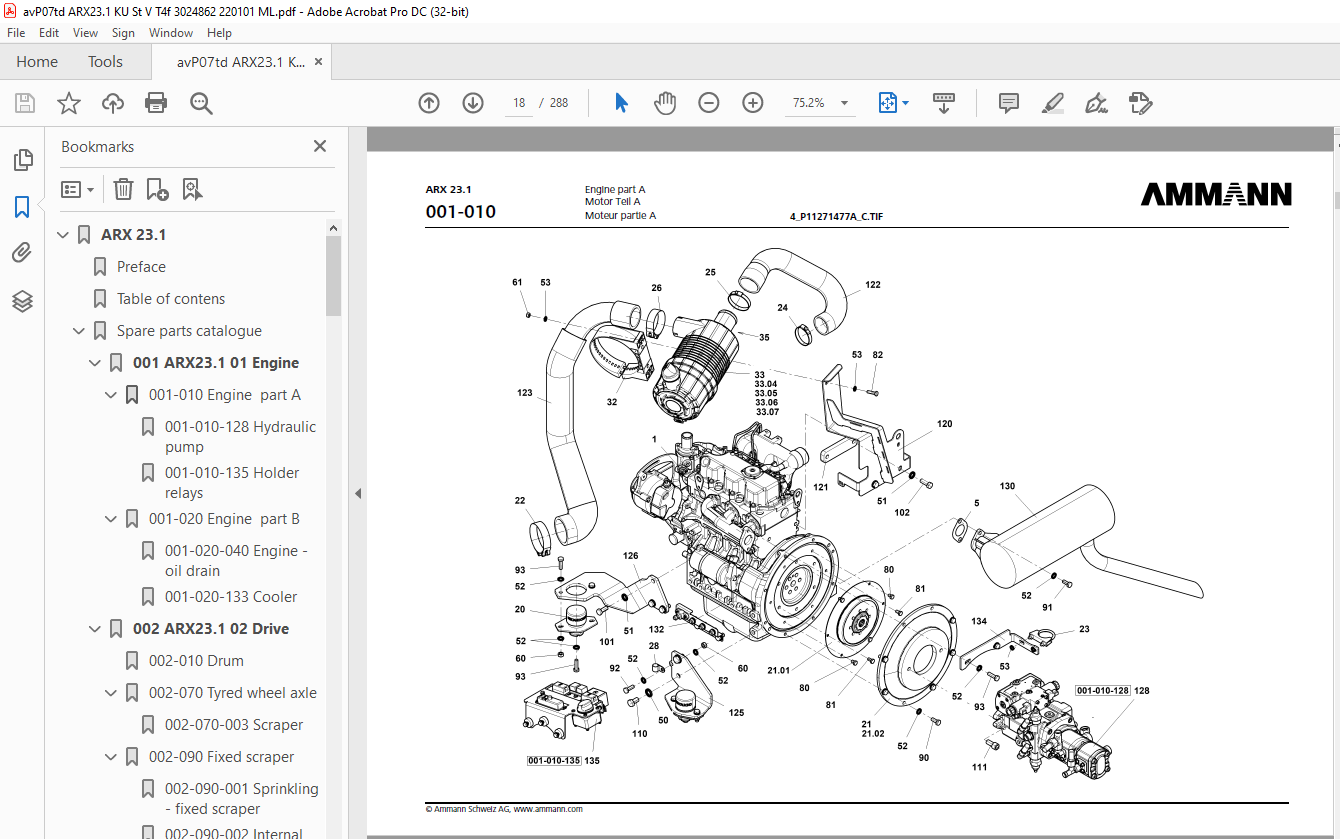1340x839 pixels.
Task: Open the Edit menu
Action: coord(49,33)
